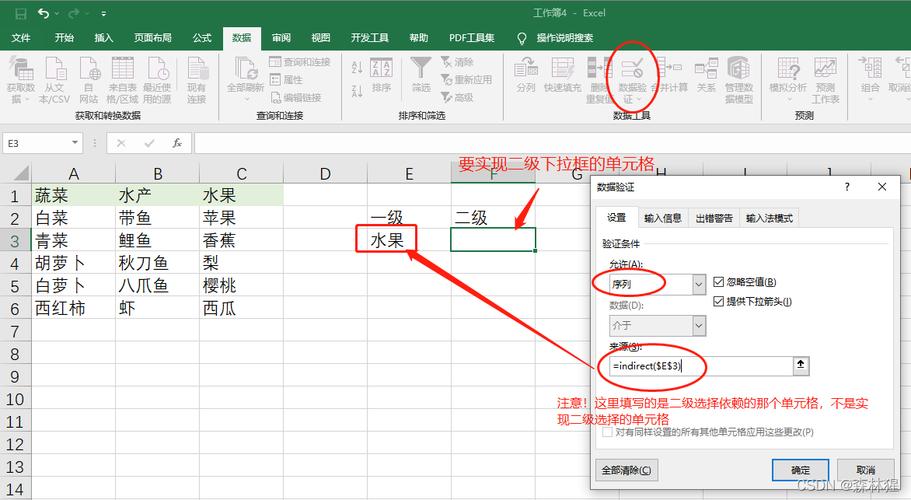Click the 来源 field with =indirect($E$3)
The image size is (911, 500).
(701, 366)
